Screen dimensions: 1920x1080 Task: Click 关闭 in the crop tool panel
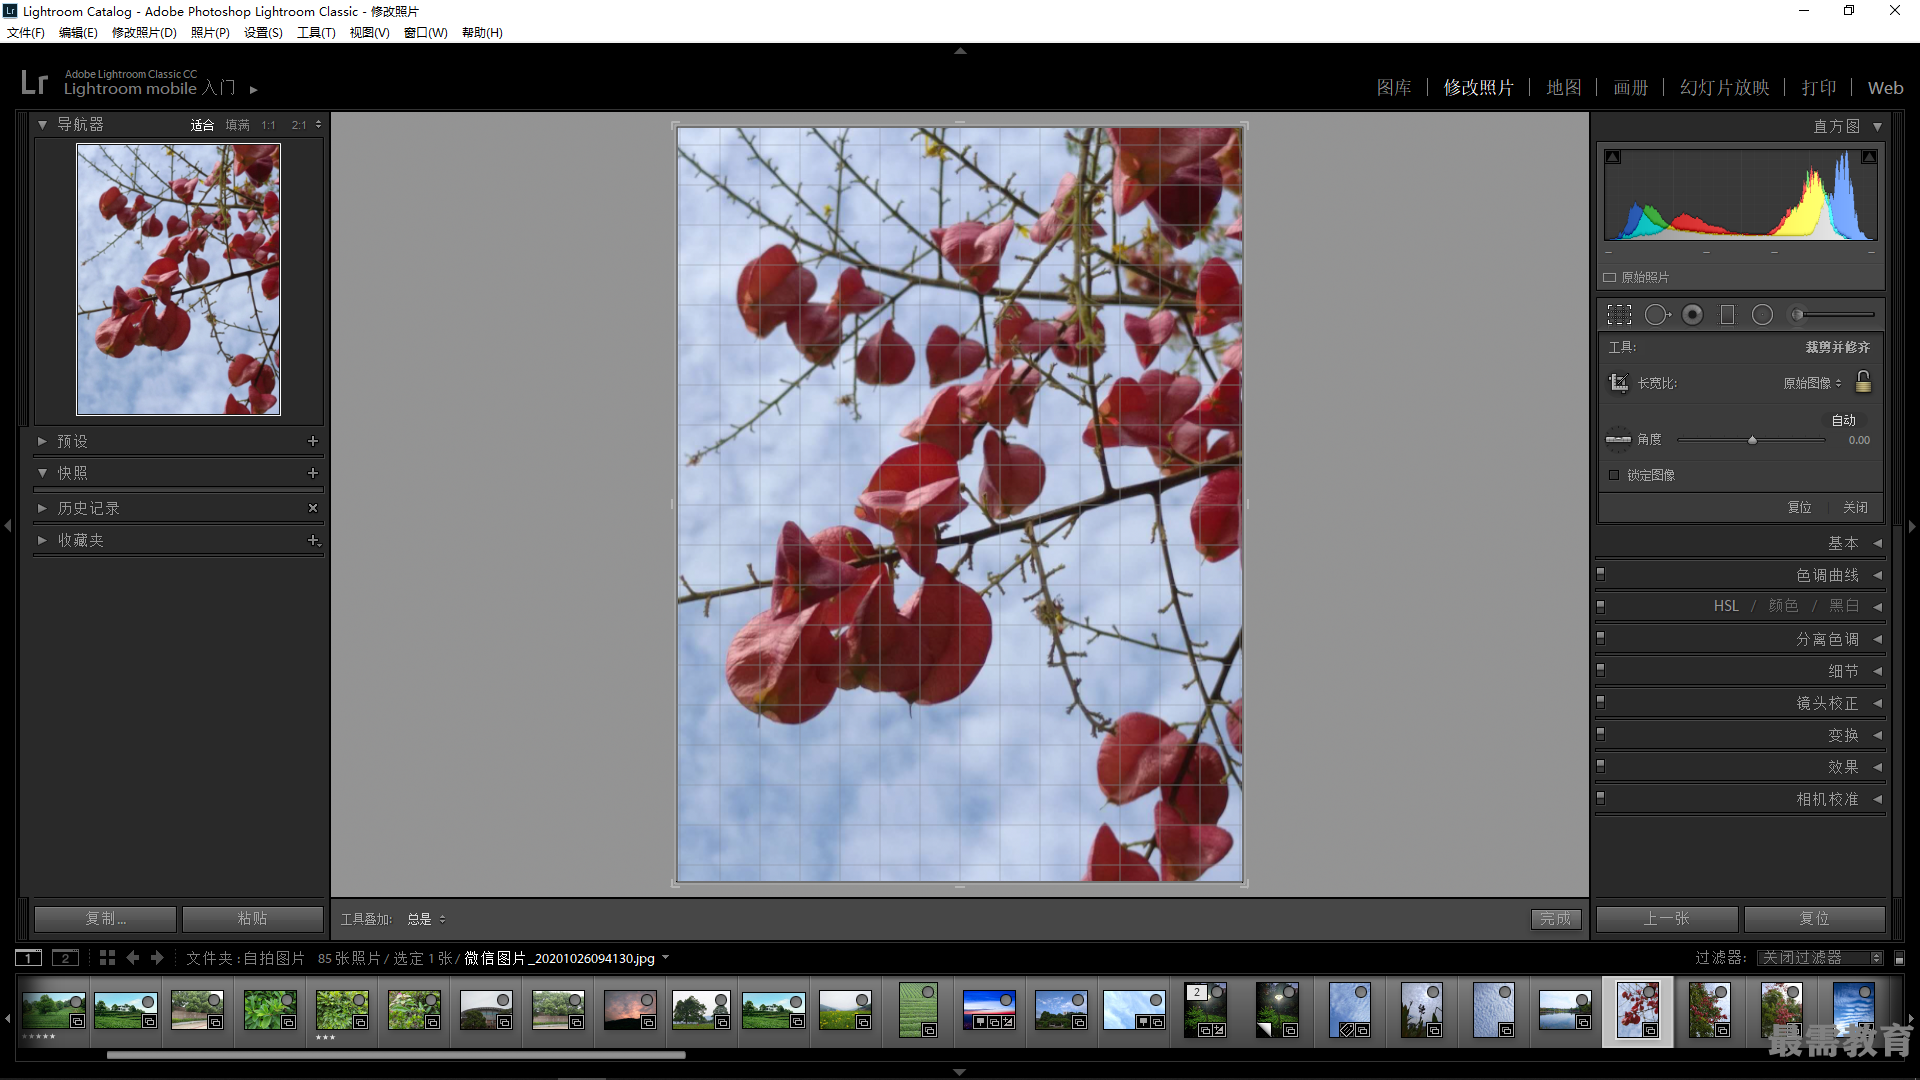click(x=1856, y=507)
